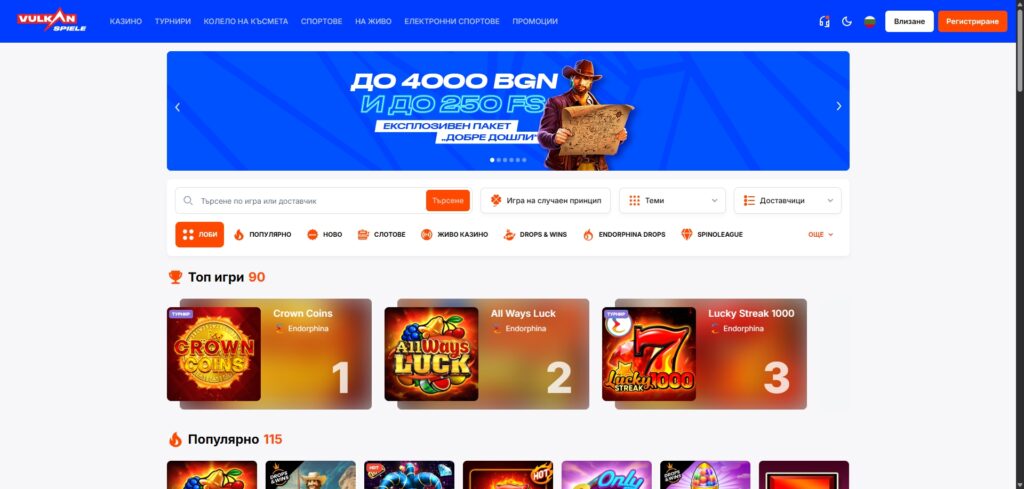Open the Живо казино category
The image size is (1024, 489).
pos(455,234)
